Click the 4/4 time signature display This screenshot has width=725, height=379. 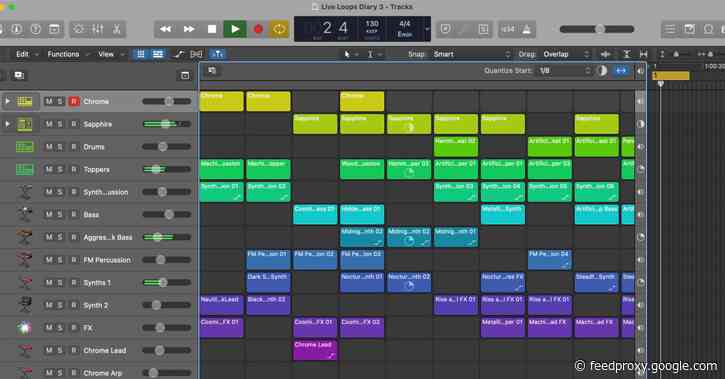(x=405, y=23)
